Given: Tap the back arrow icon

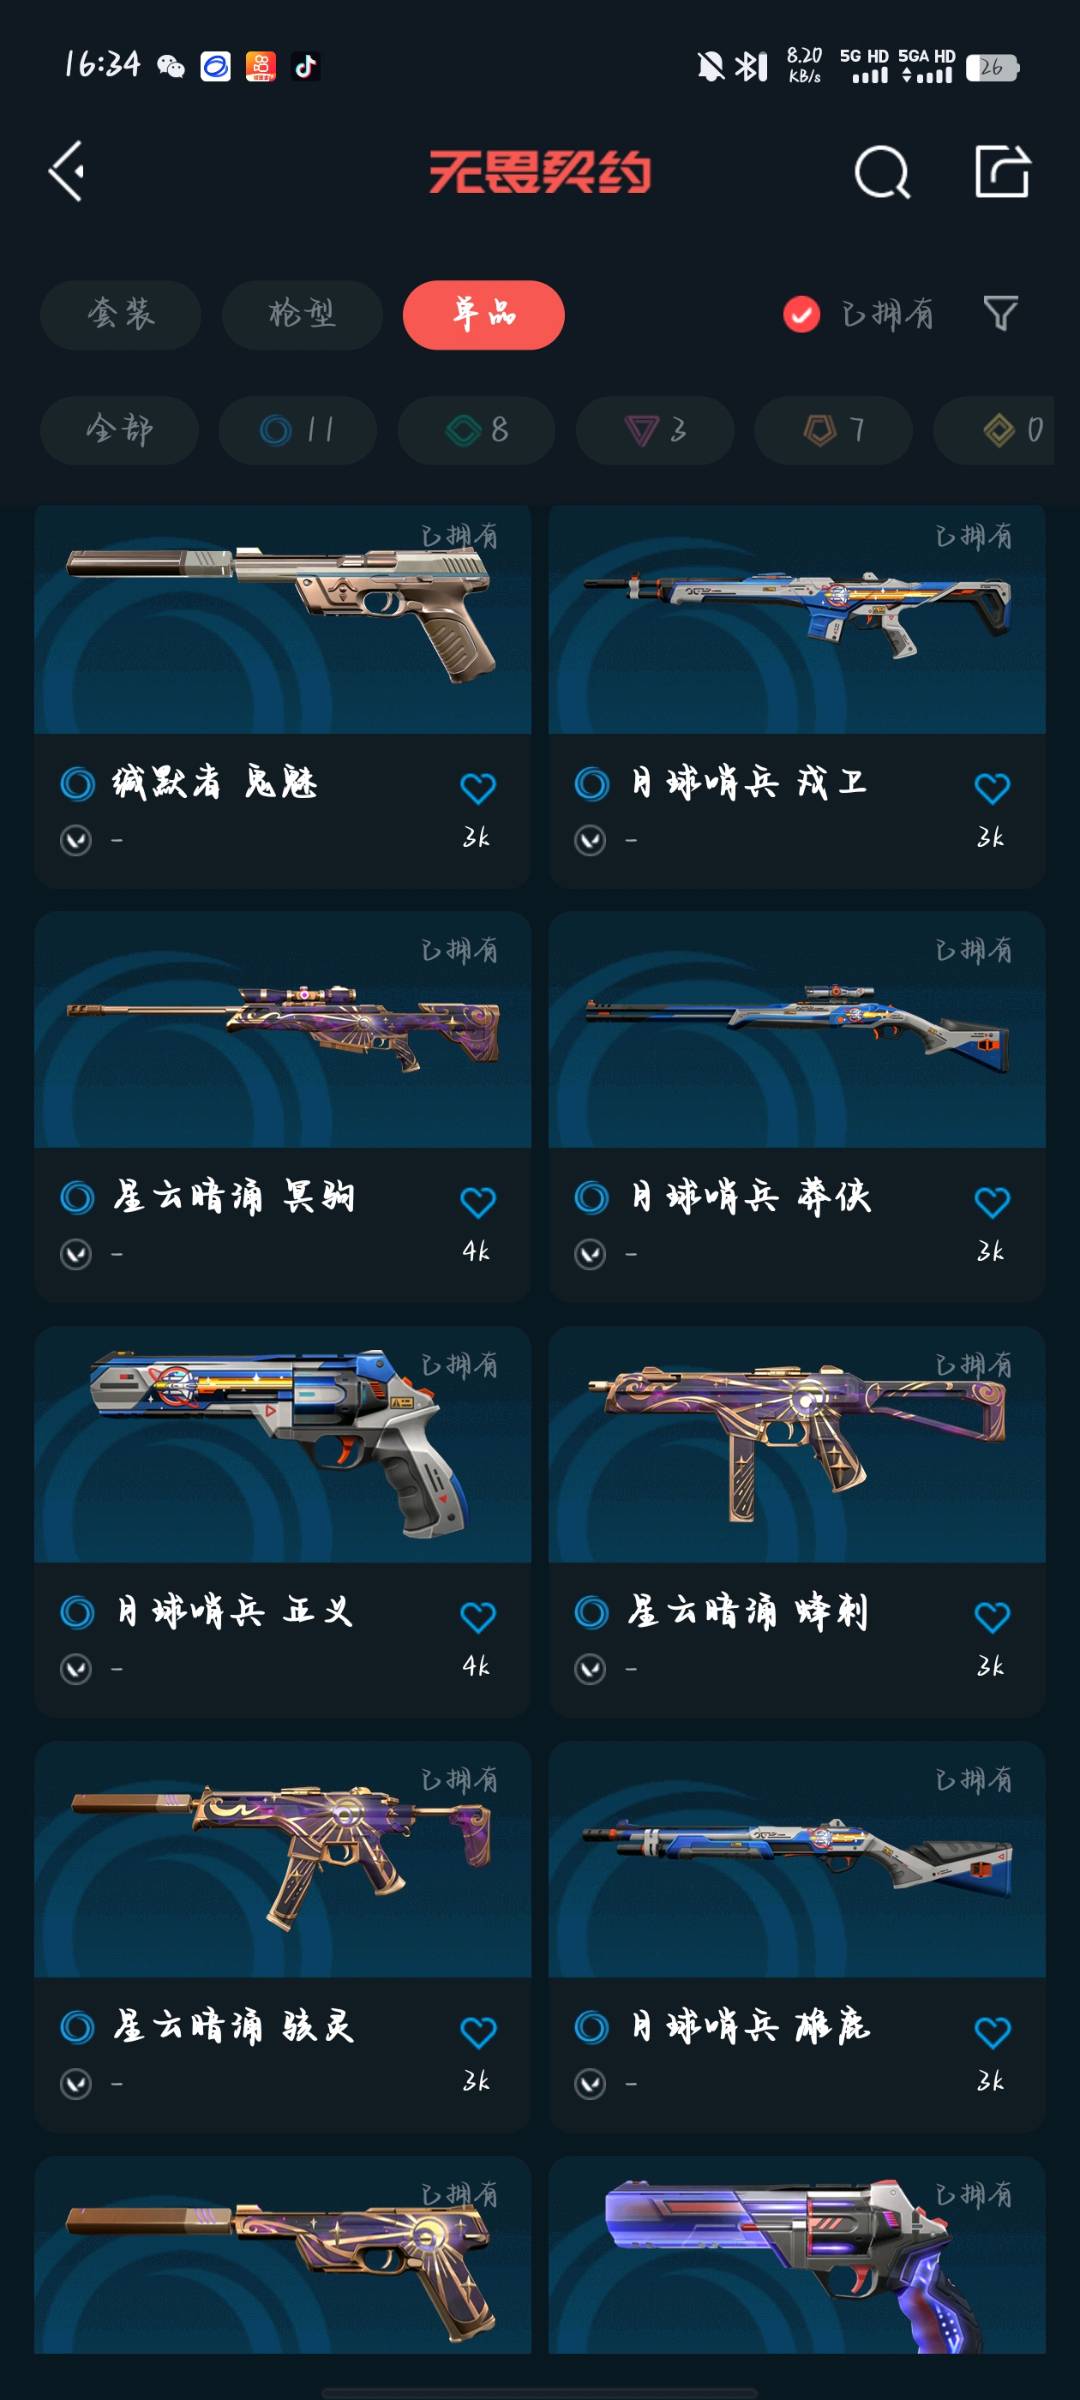Looking at the screenshot, I should click(x=67, y=171).
